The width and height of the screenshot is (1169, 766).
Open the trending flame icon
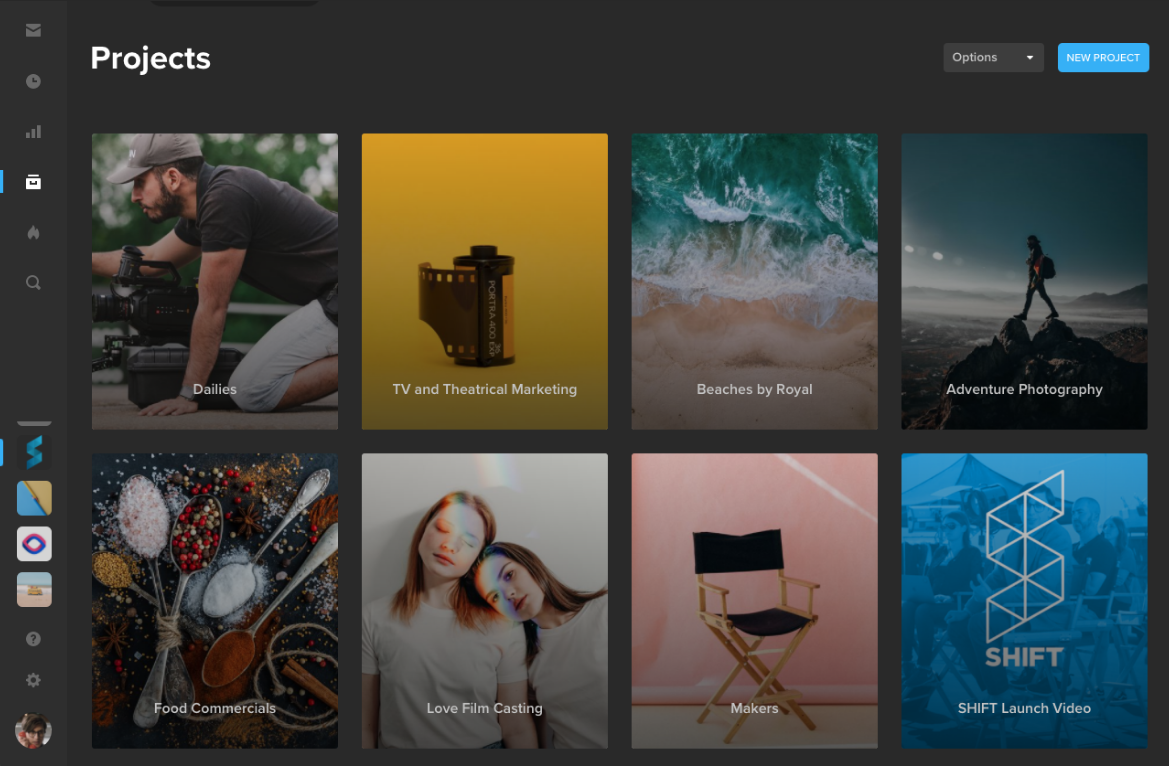[x=33, y=233]
